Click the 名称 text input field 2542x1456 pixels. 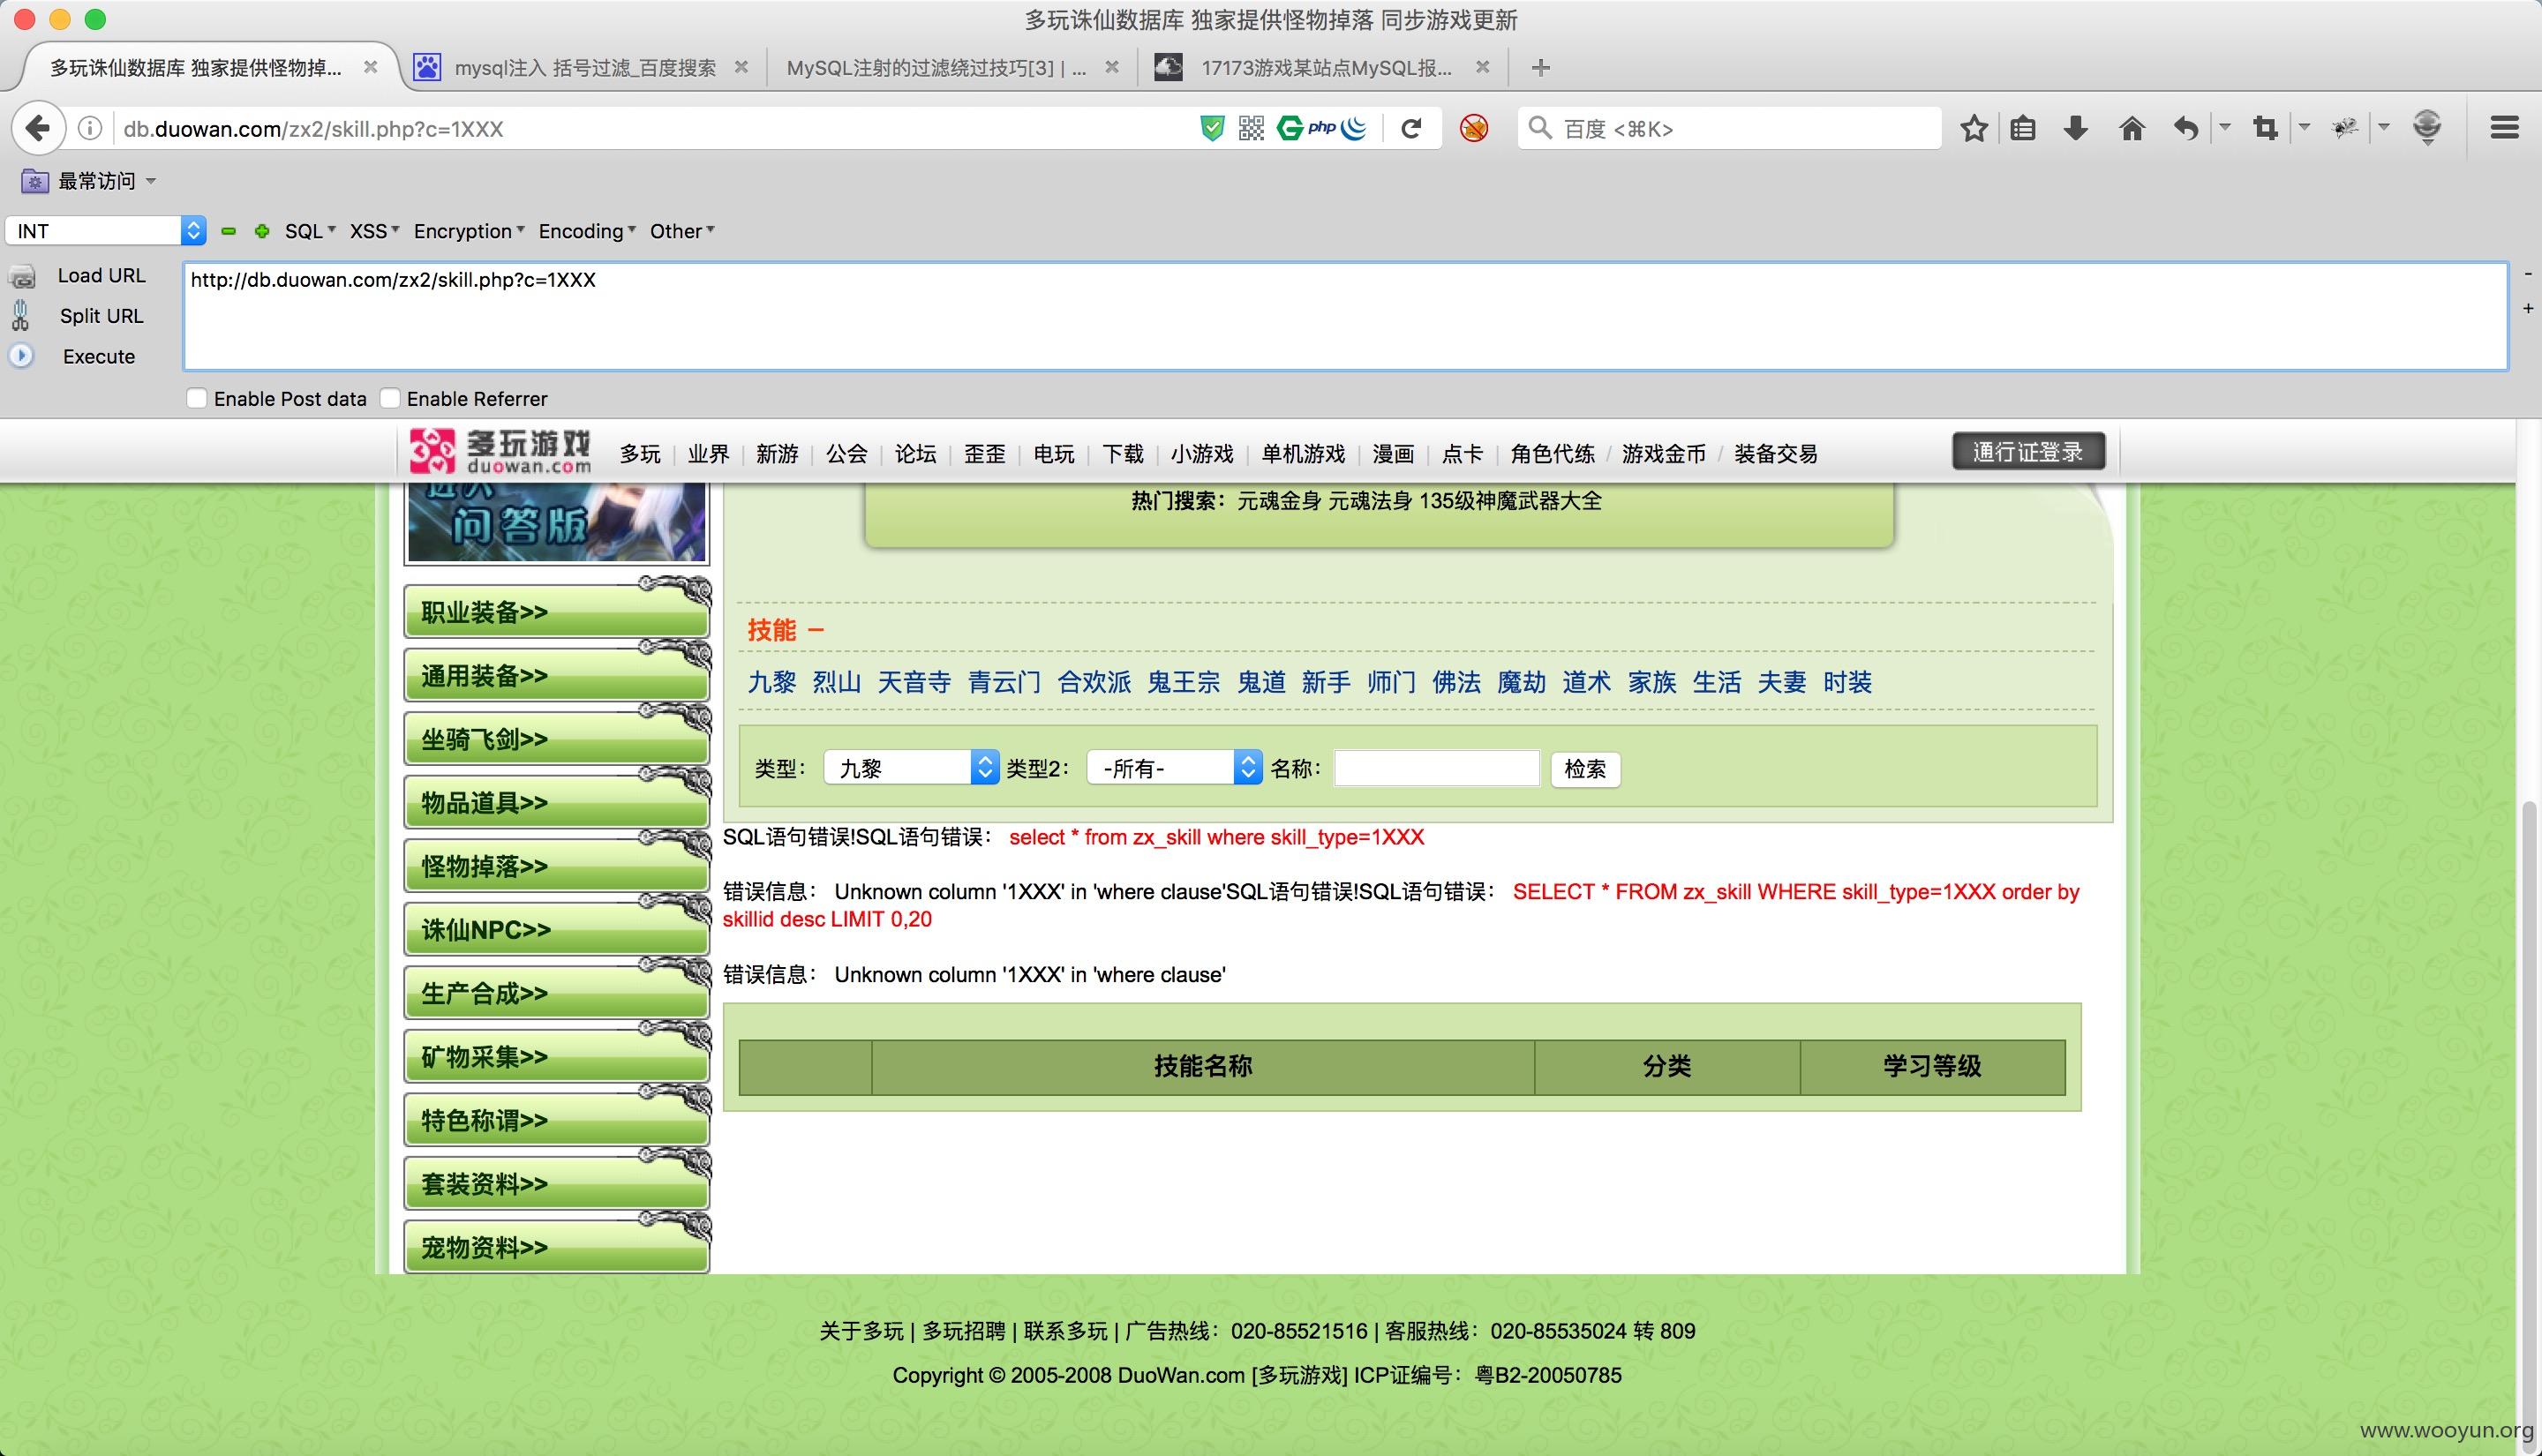[x=1436, y=768]
